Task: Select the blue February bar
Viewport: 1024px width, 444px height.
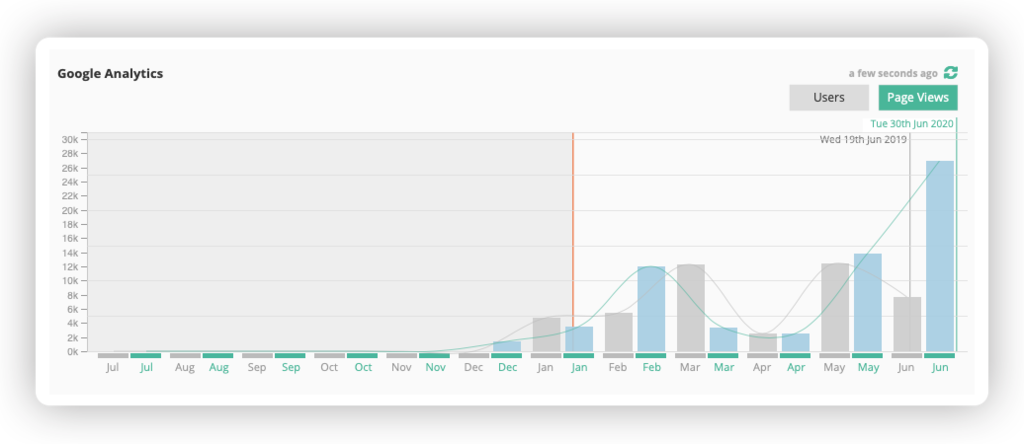Action: [x=651, y=308]
